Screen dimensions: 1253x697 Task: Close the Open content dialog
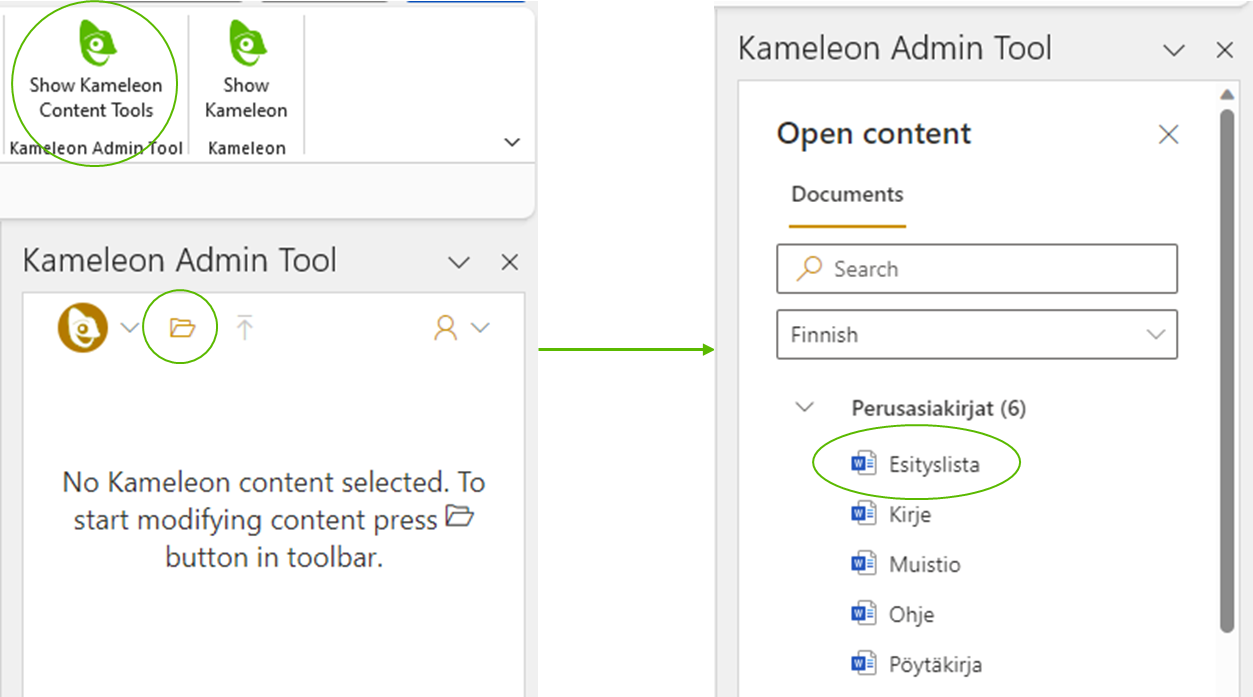tap(1168, 135)
